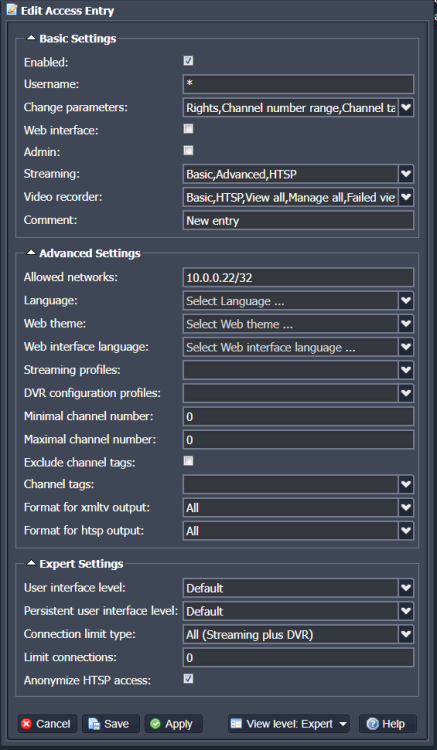Screen dimensions: 437x750
Task: Open the Help button
Action: 388,724
